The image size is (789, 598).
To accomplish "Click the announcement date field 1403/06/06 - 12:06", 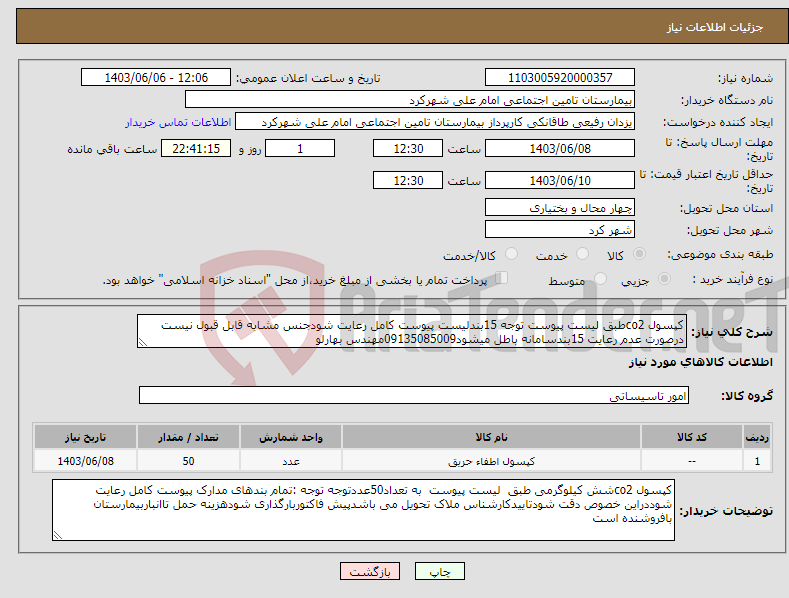I will pos(156,78).
